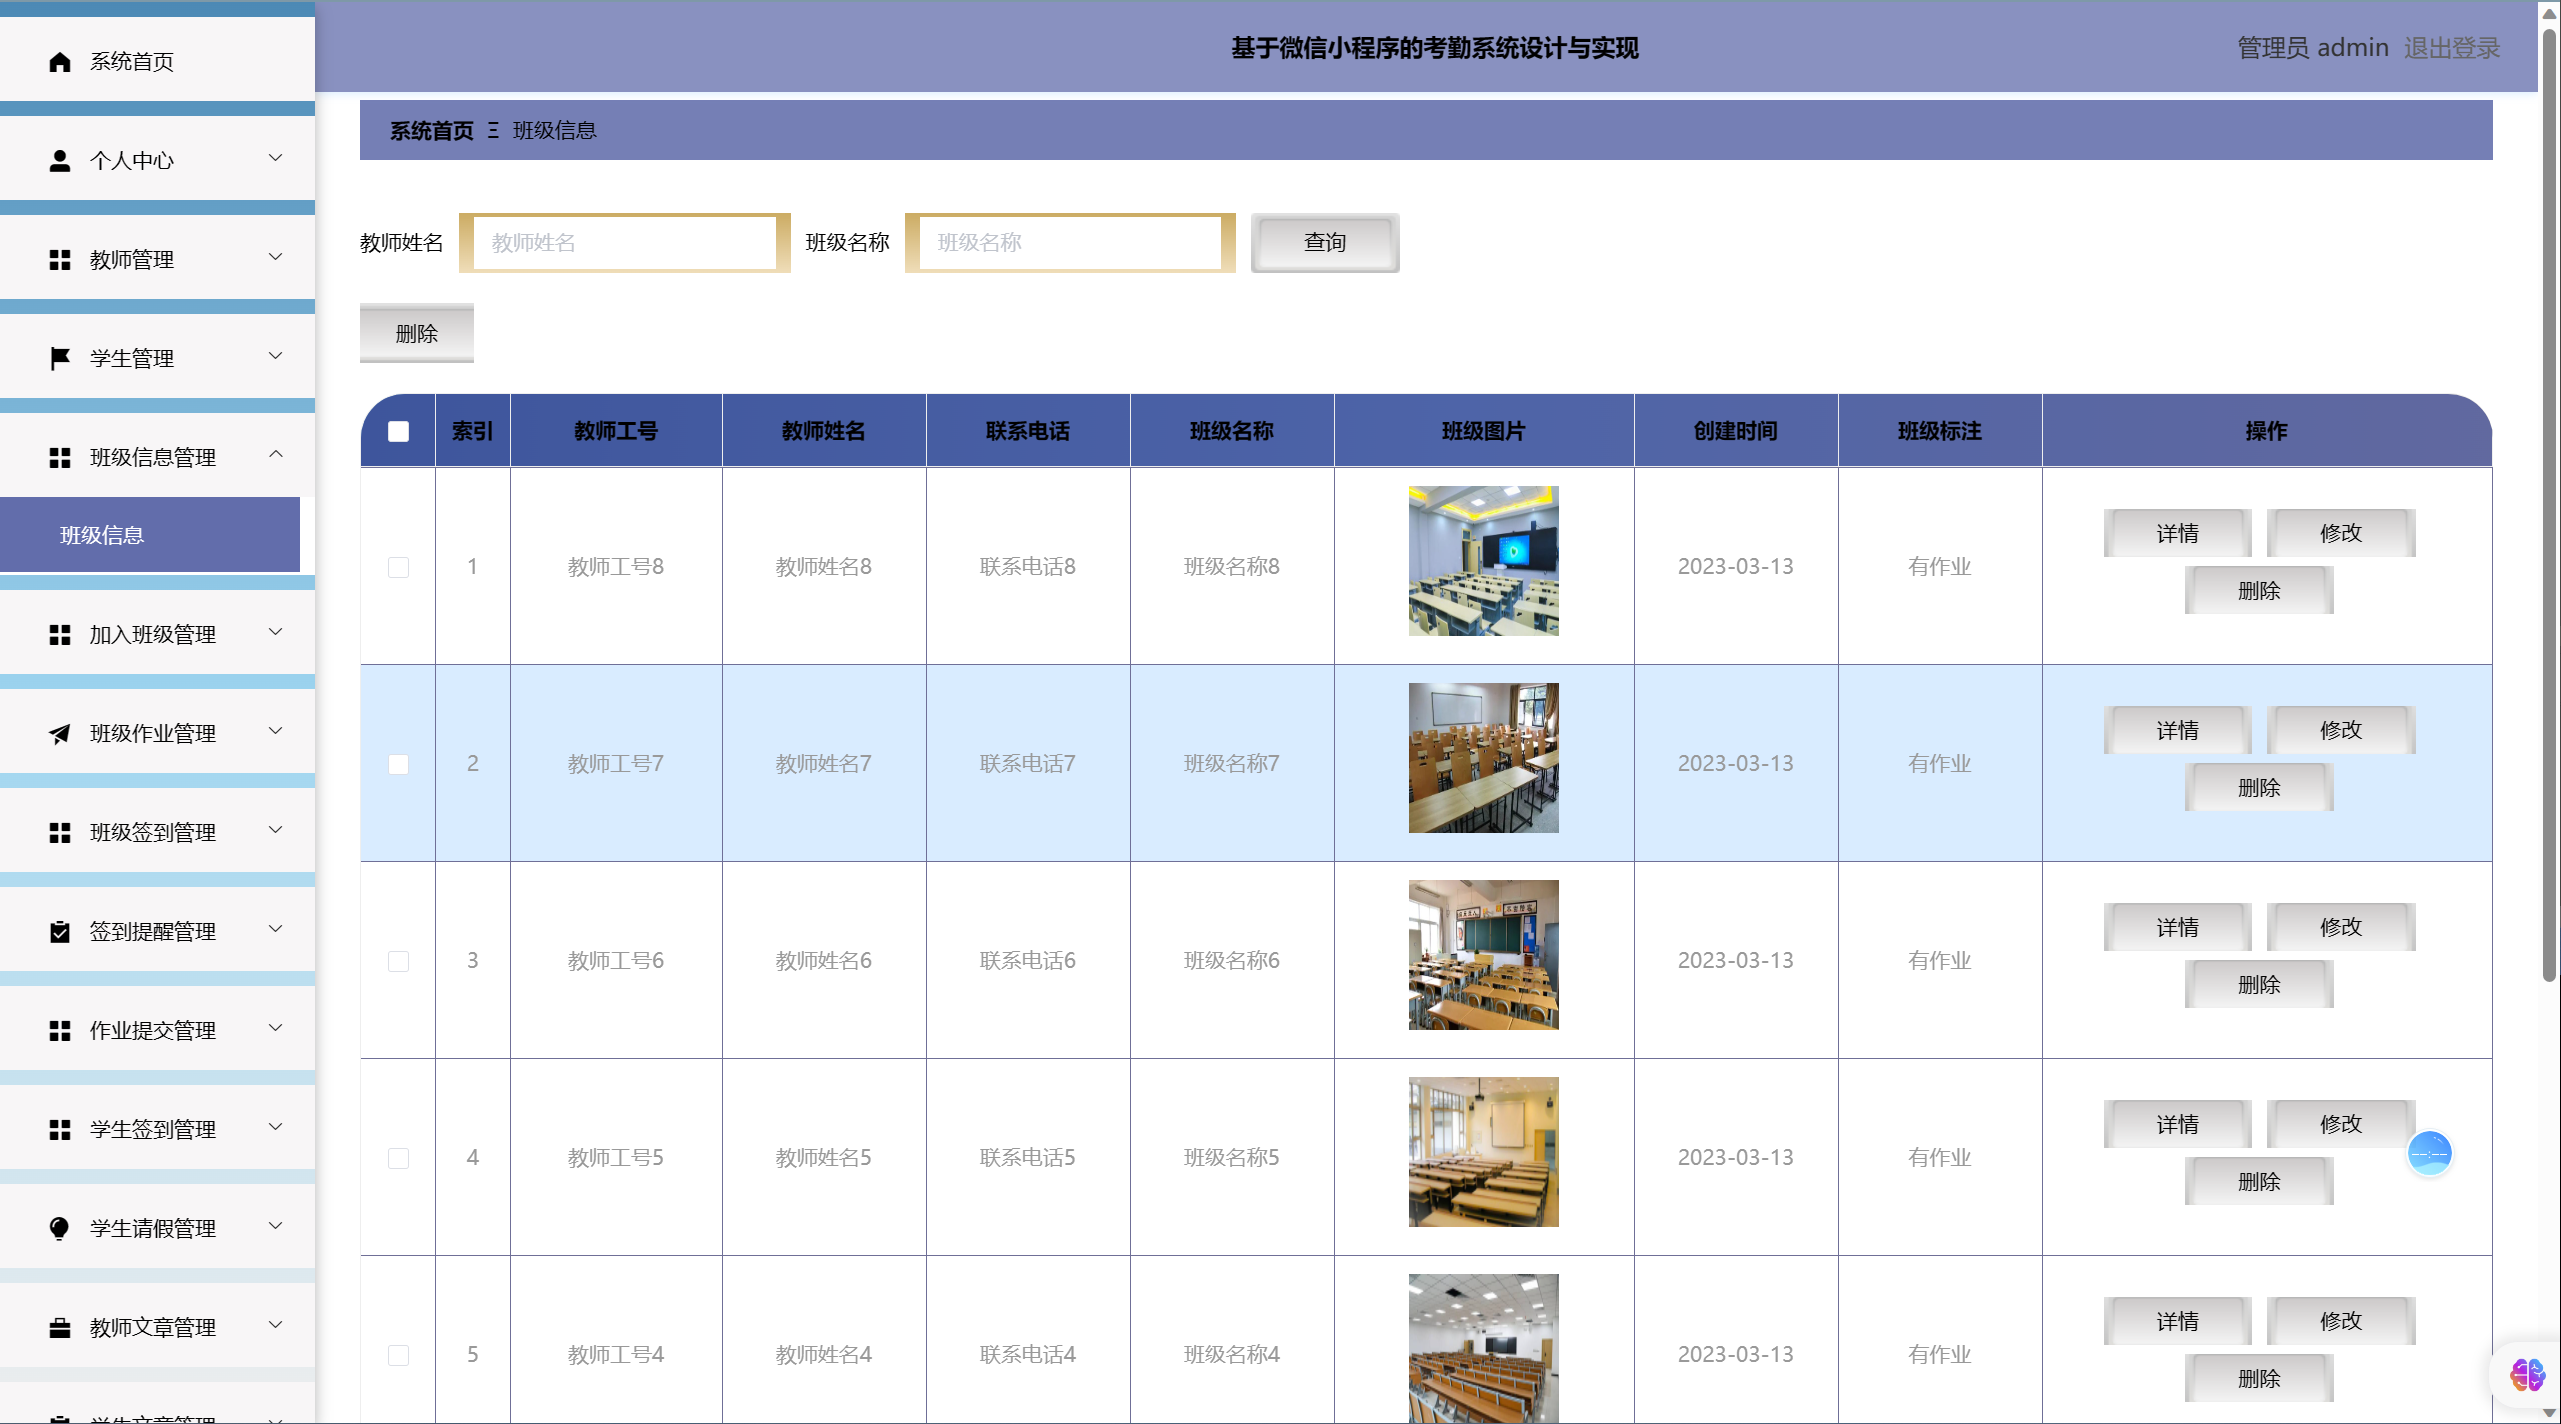Click the lightbulb icon beside 学生请假管理
Viewport: 2561px width, 1424px height.
click(x=59, y=1228)
